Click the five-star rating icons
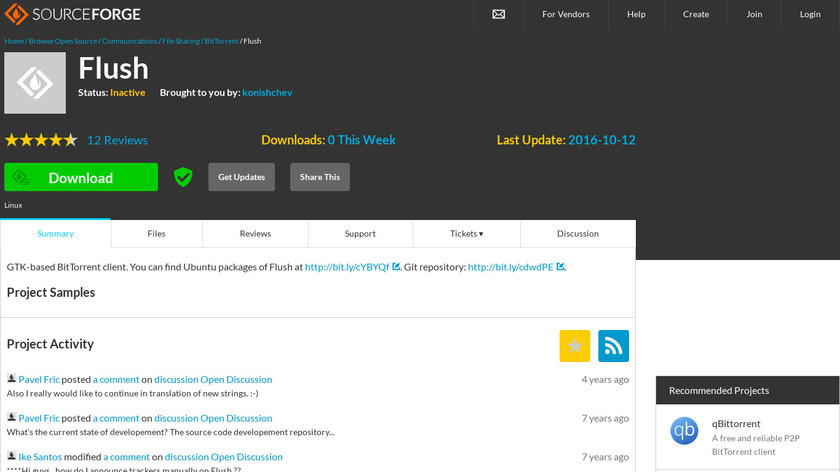This screenshot has width=840, height=472. (x=41, y=140)
